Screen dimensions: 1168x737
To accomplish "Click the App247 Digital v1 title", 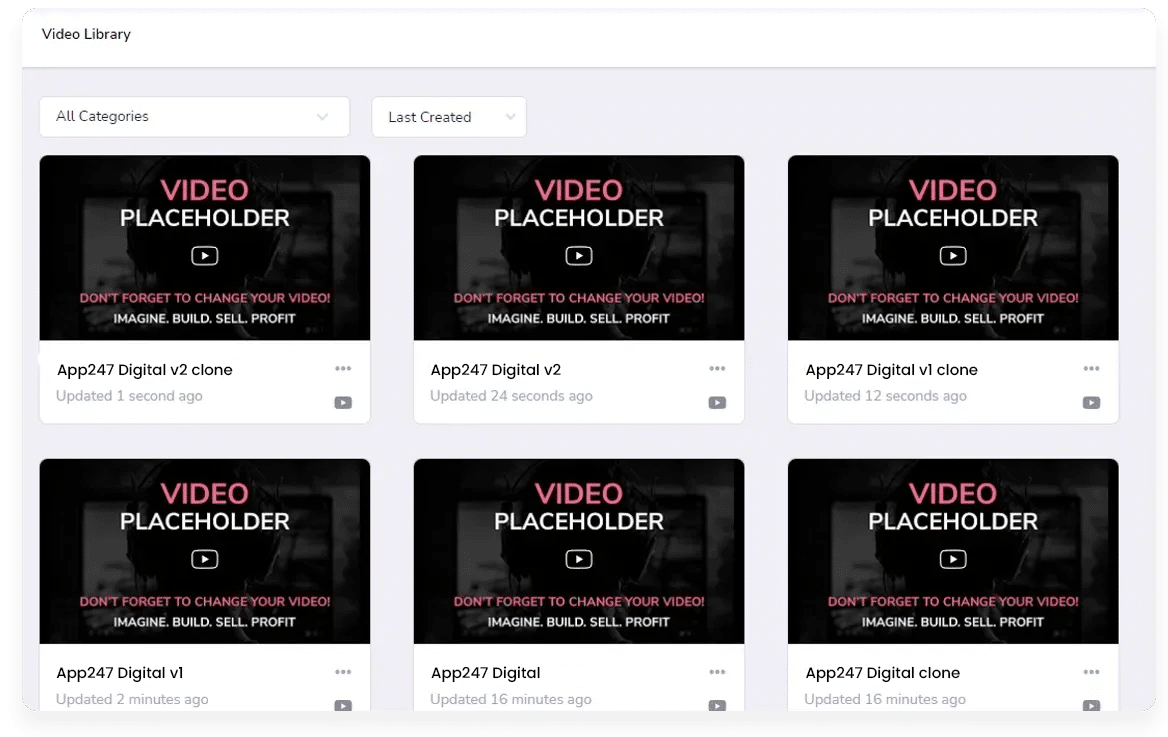I will click(x=120, y=673).
